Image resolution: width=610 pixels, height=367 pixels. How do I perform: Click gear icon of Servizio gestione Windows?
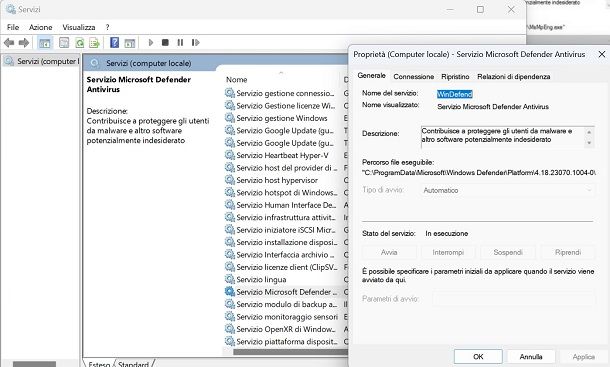pos(230,118)
